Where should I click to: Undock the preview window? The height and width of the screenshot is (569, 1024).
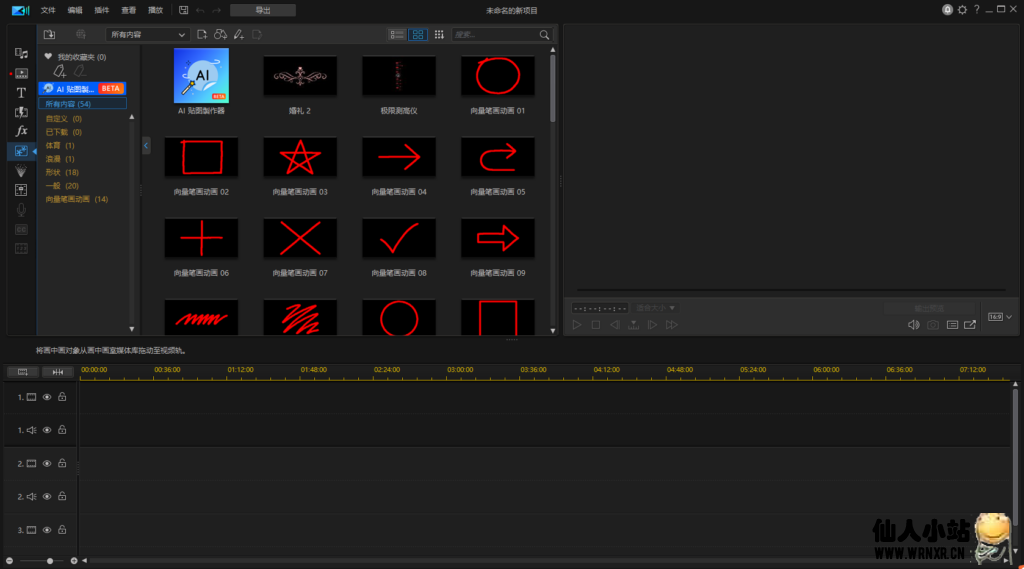970,324
